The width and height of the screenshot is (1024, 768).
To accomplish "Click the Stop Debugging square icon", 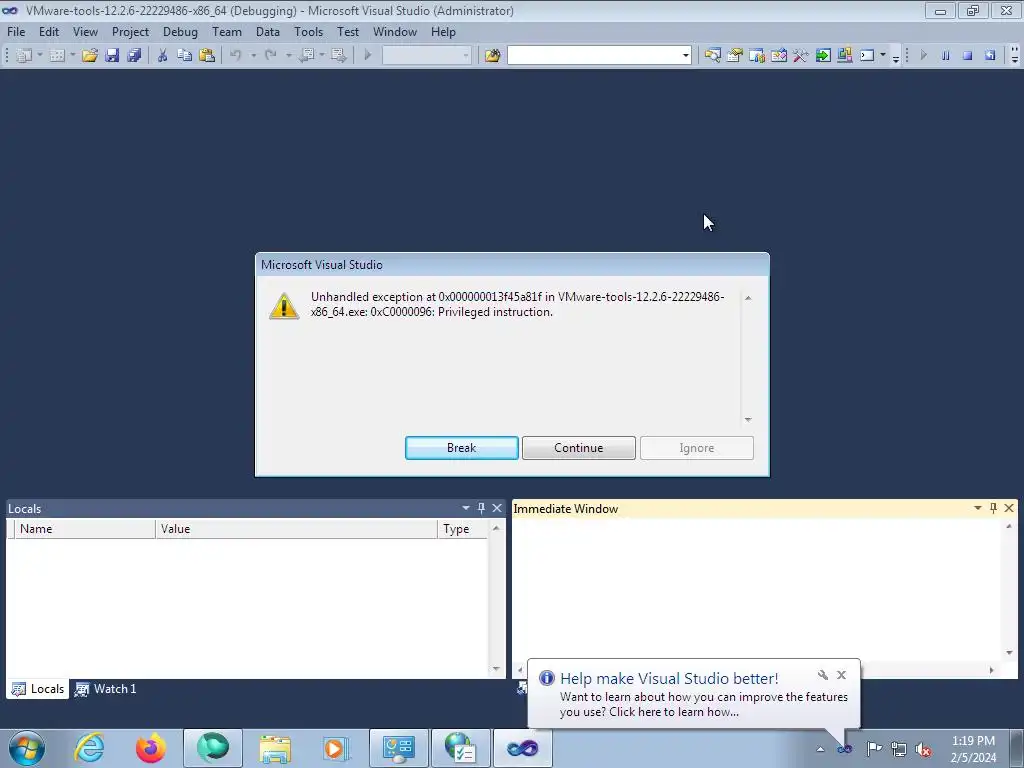I will point(967,56).
